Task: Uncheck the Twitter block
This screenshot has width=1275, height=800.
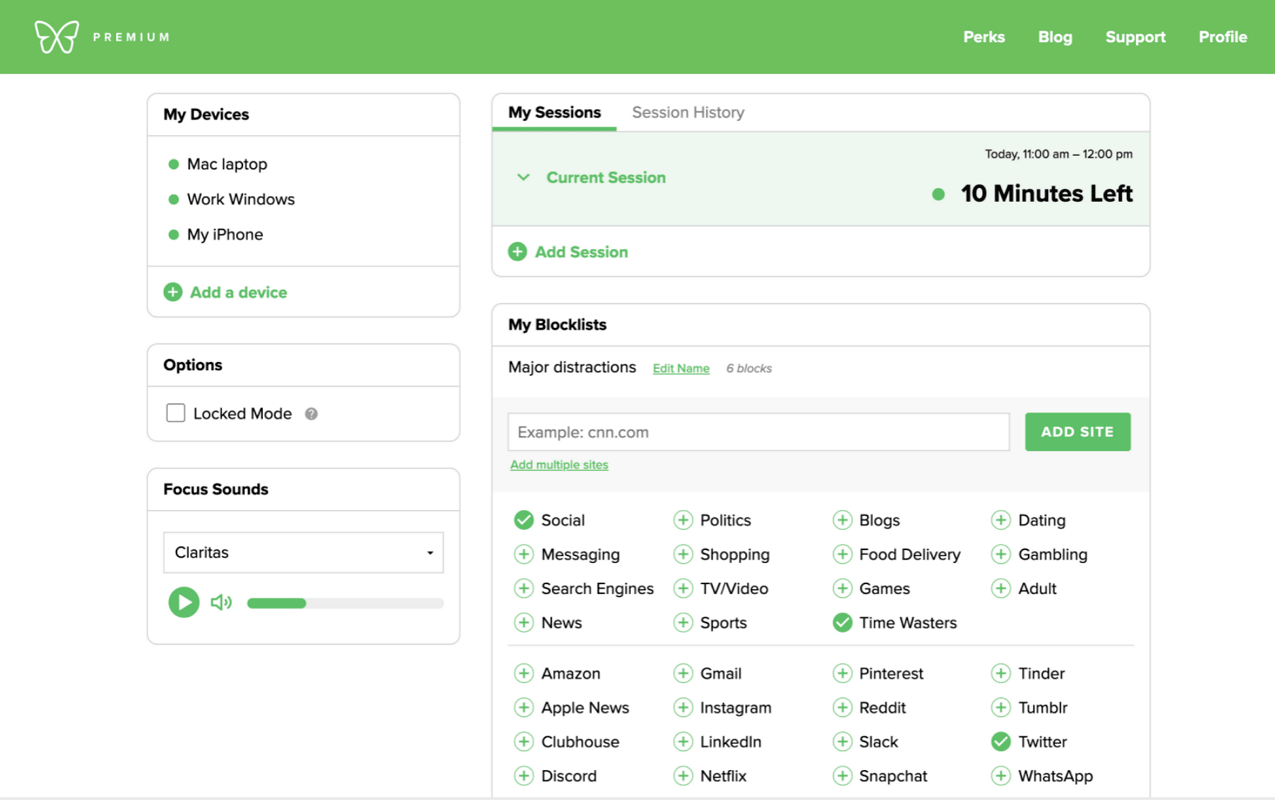Action: point(1001,742)
